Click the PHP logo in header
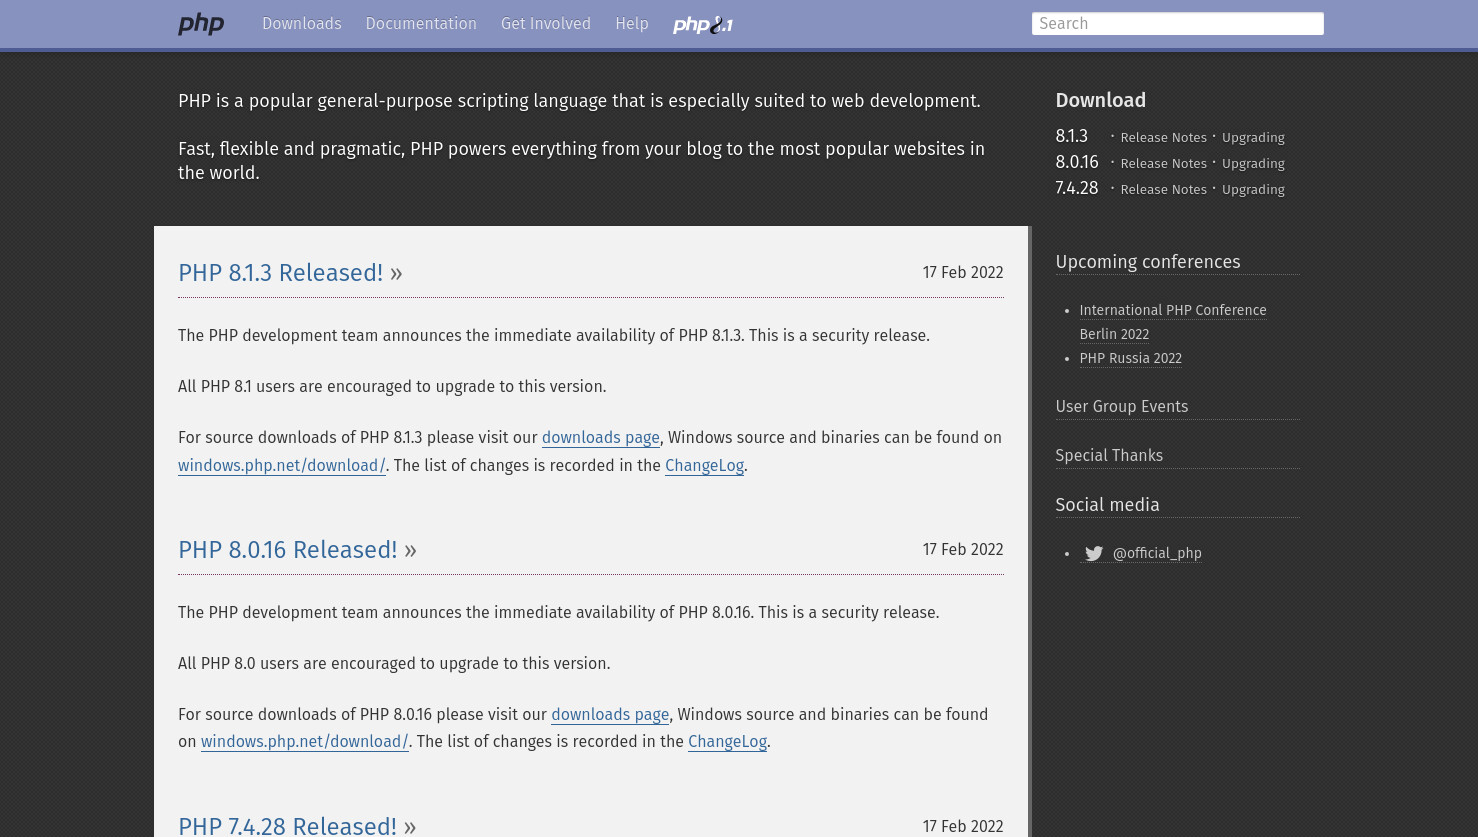The image size is (1478, 837). [201, 24]
